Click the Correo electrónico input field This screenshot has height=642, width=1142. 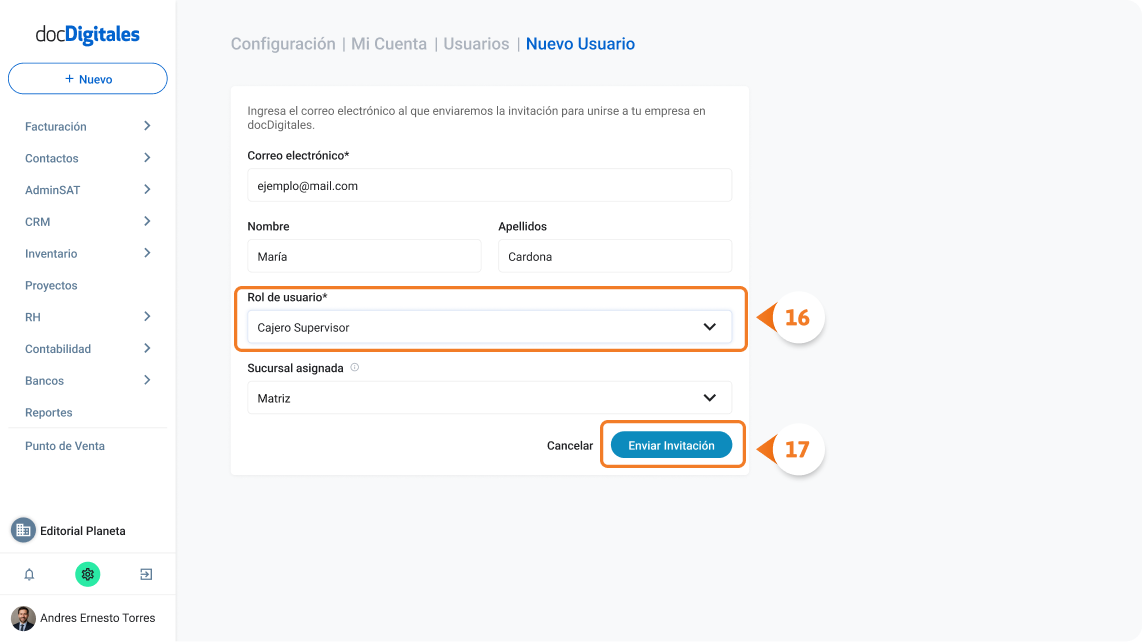pyautogui.click(x=489, y=186)
